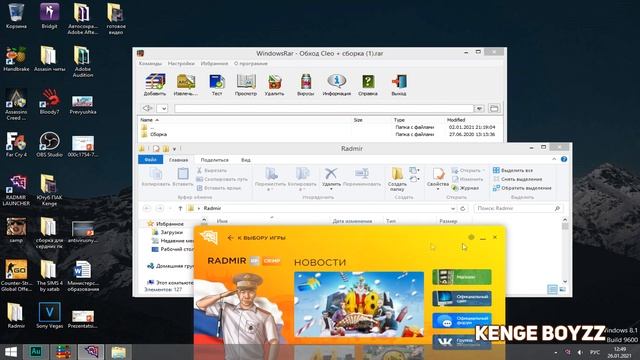Click Вырезать in Explorer ribbon
This screenshot has height=360, width=640.
[x=211, y=170]
